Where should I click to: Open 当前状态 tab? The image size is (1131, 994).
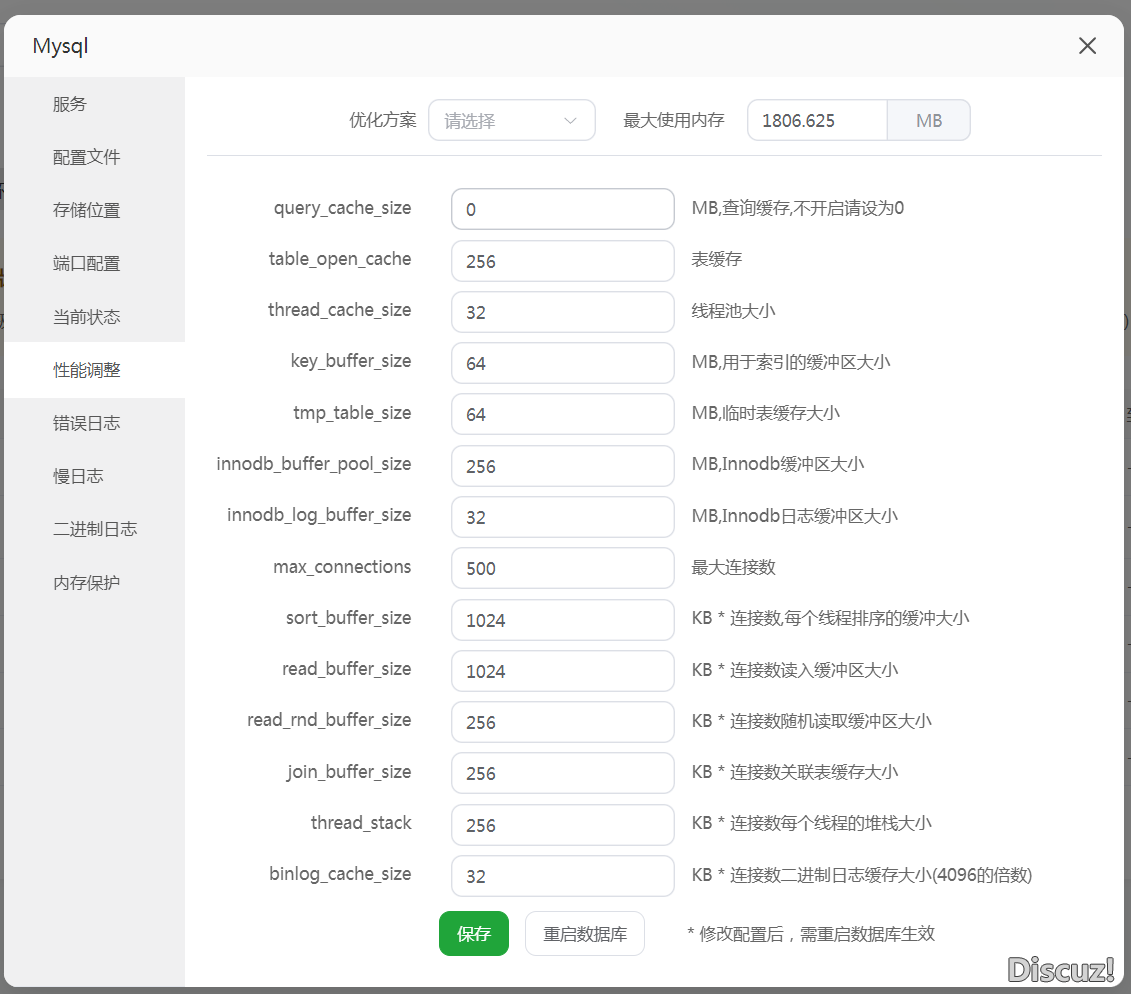pyautogui.click(x=86, y=317)
